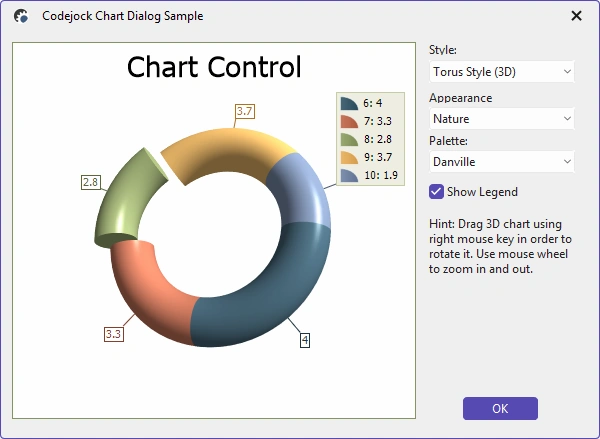Viewport: 600px width, 439px height.
Task: Click the orange-red legend swatch for 7: 3.3
Action: 349,121
